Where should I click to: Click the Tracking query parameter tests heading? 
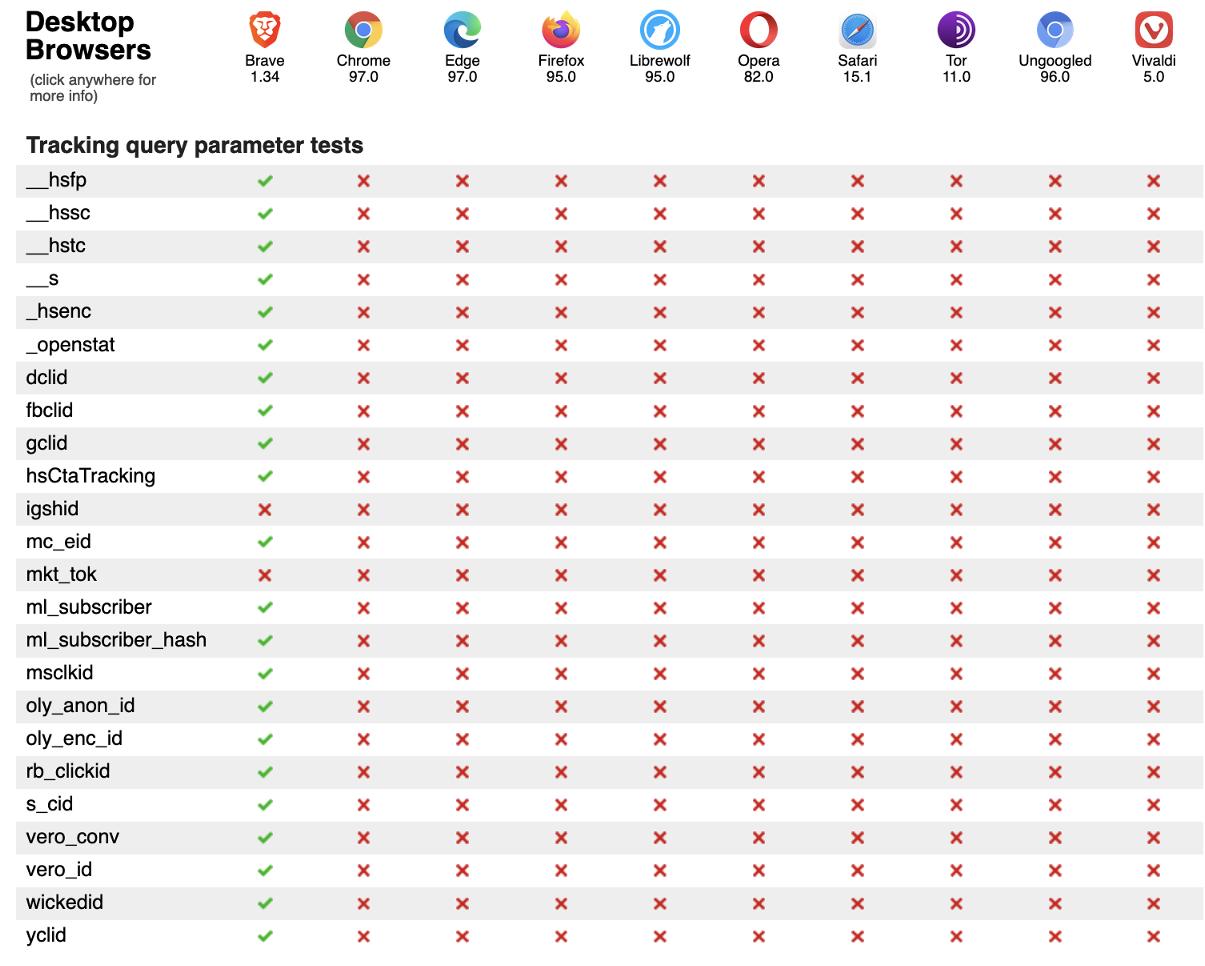[x=194, y=146]
